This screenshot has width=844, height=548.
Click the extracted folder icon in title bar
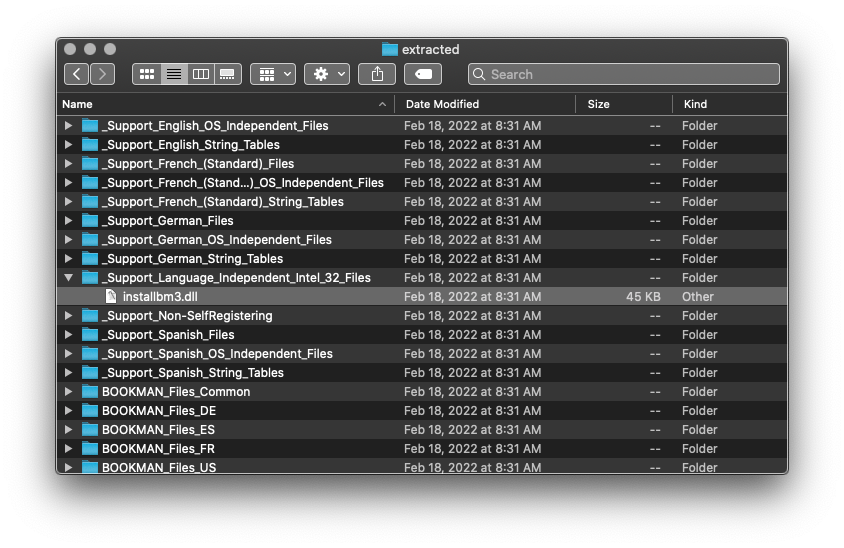(390, 49)
